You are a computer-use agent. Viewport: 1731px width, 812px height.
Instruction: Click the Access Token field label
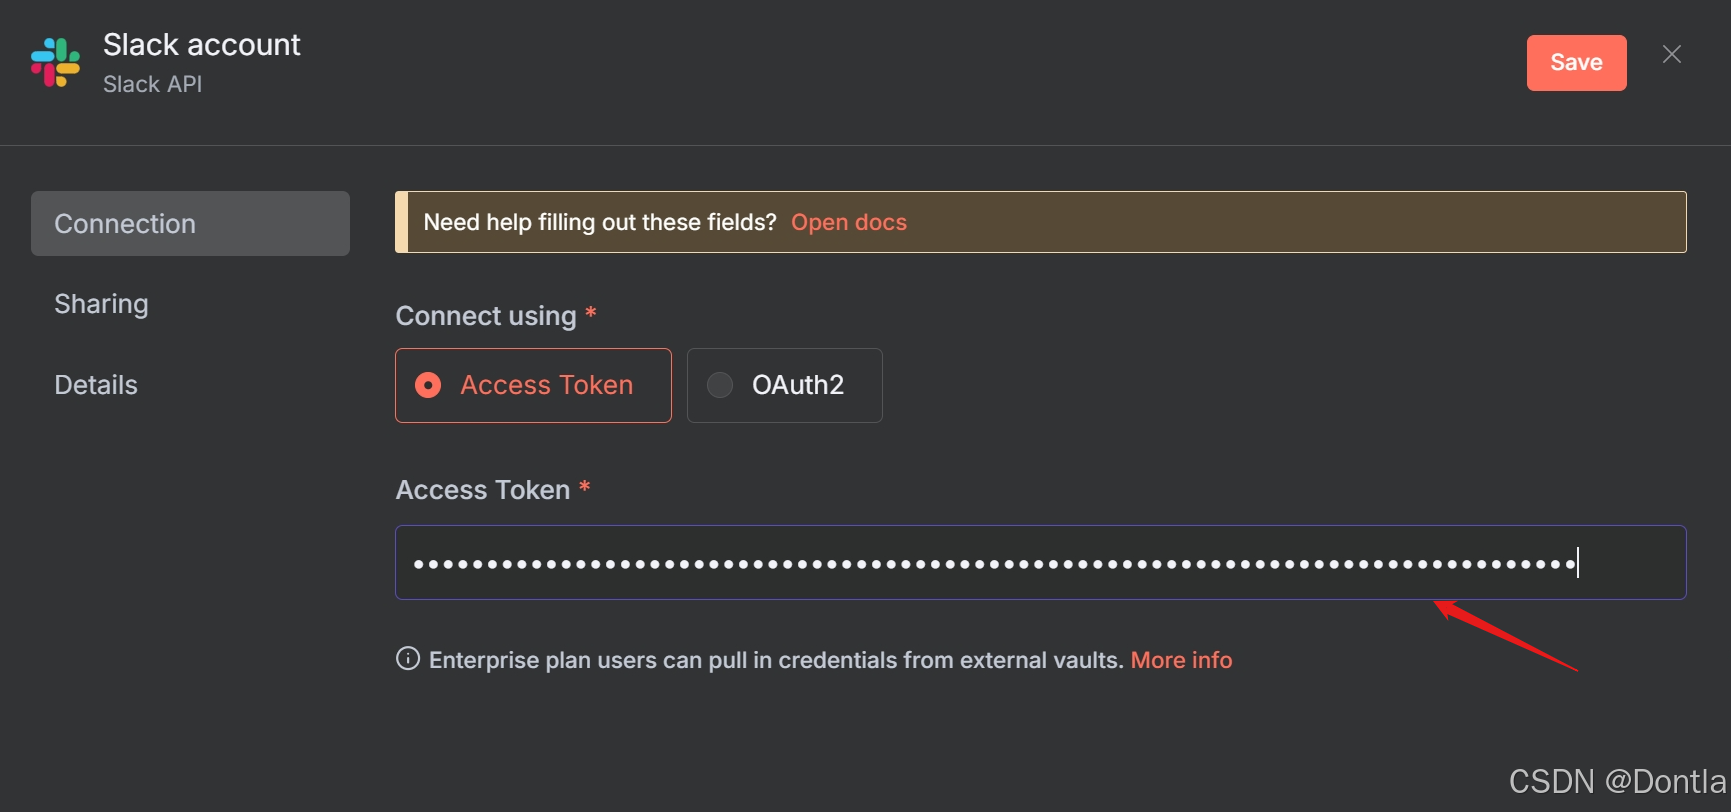click(483, 490)
